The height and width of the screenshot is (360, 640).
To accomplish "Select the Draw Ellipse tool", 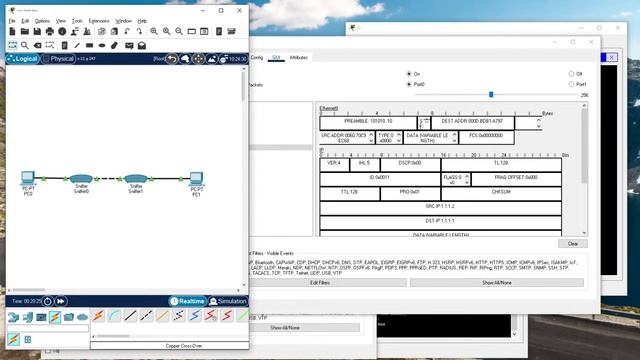I will click(102, 45).
